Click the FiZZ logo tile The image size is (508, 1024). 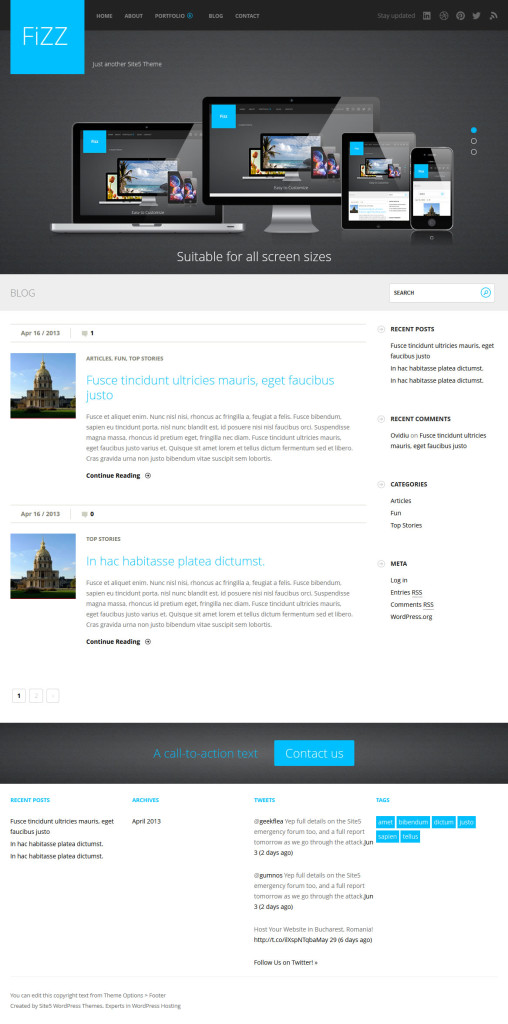click(x=47, y=37)
